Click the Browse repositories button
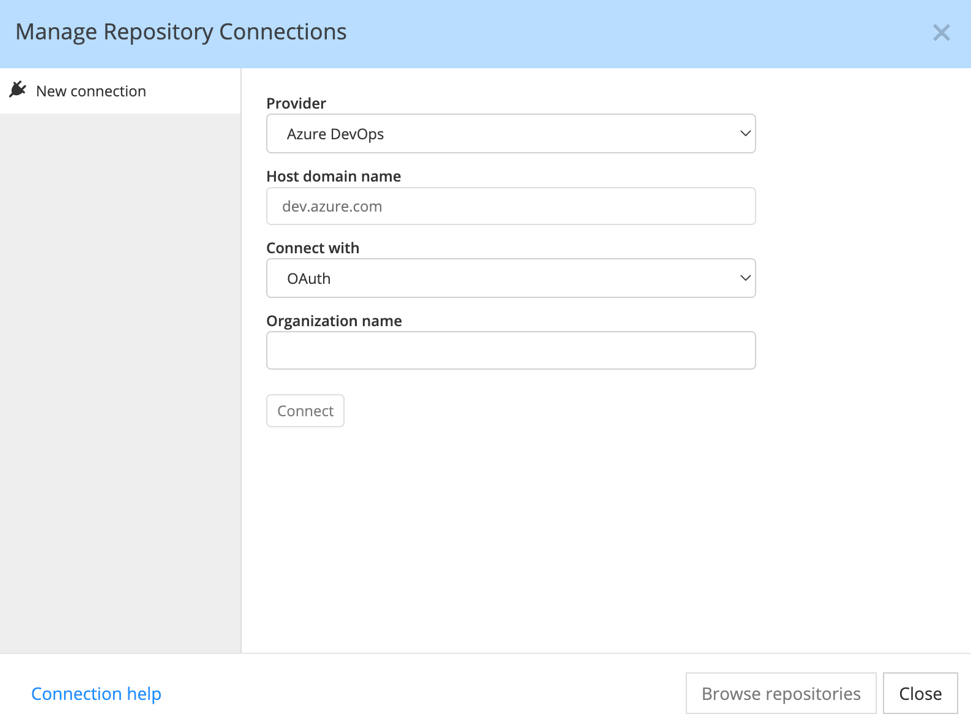The height and width of the screenshot is (723, 971). [781, 693]
